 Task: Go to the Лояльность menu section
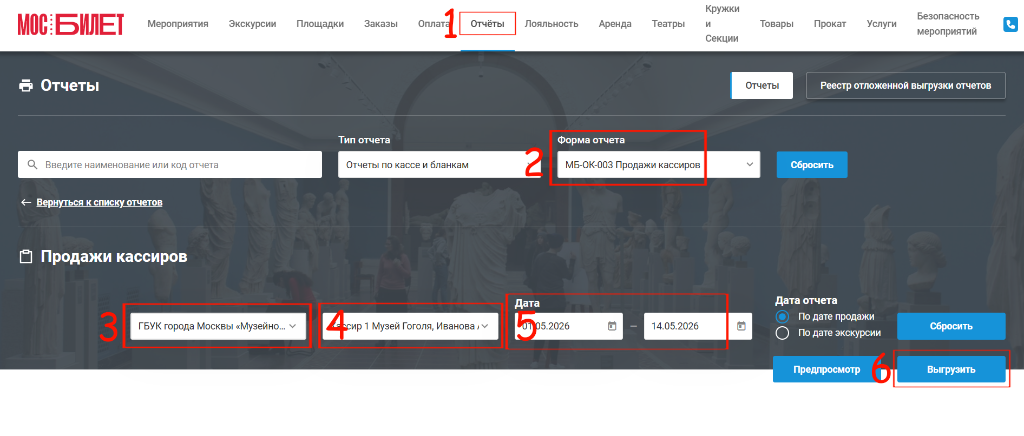pos(551,24)
